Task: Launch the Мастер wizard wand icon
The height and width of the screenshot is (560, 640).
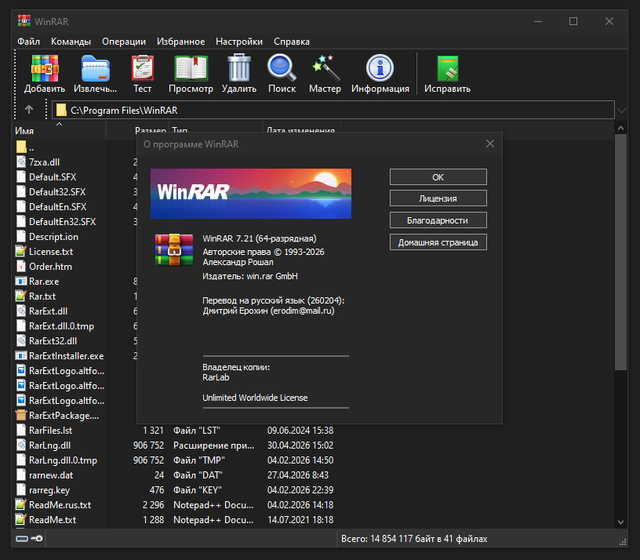Action: pyautogui.click(x=325, y=68)
